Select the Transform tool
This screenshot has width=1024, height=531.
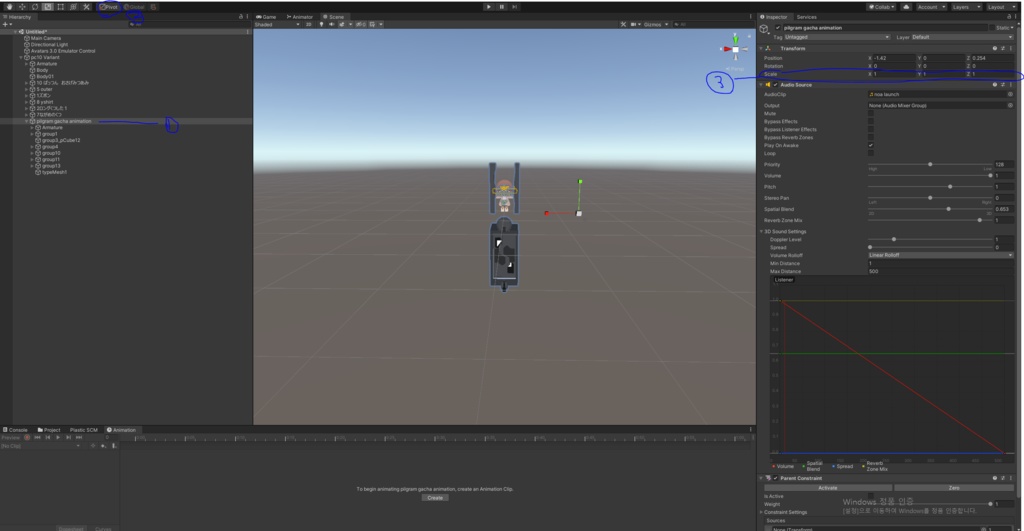tap(73, 7)
